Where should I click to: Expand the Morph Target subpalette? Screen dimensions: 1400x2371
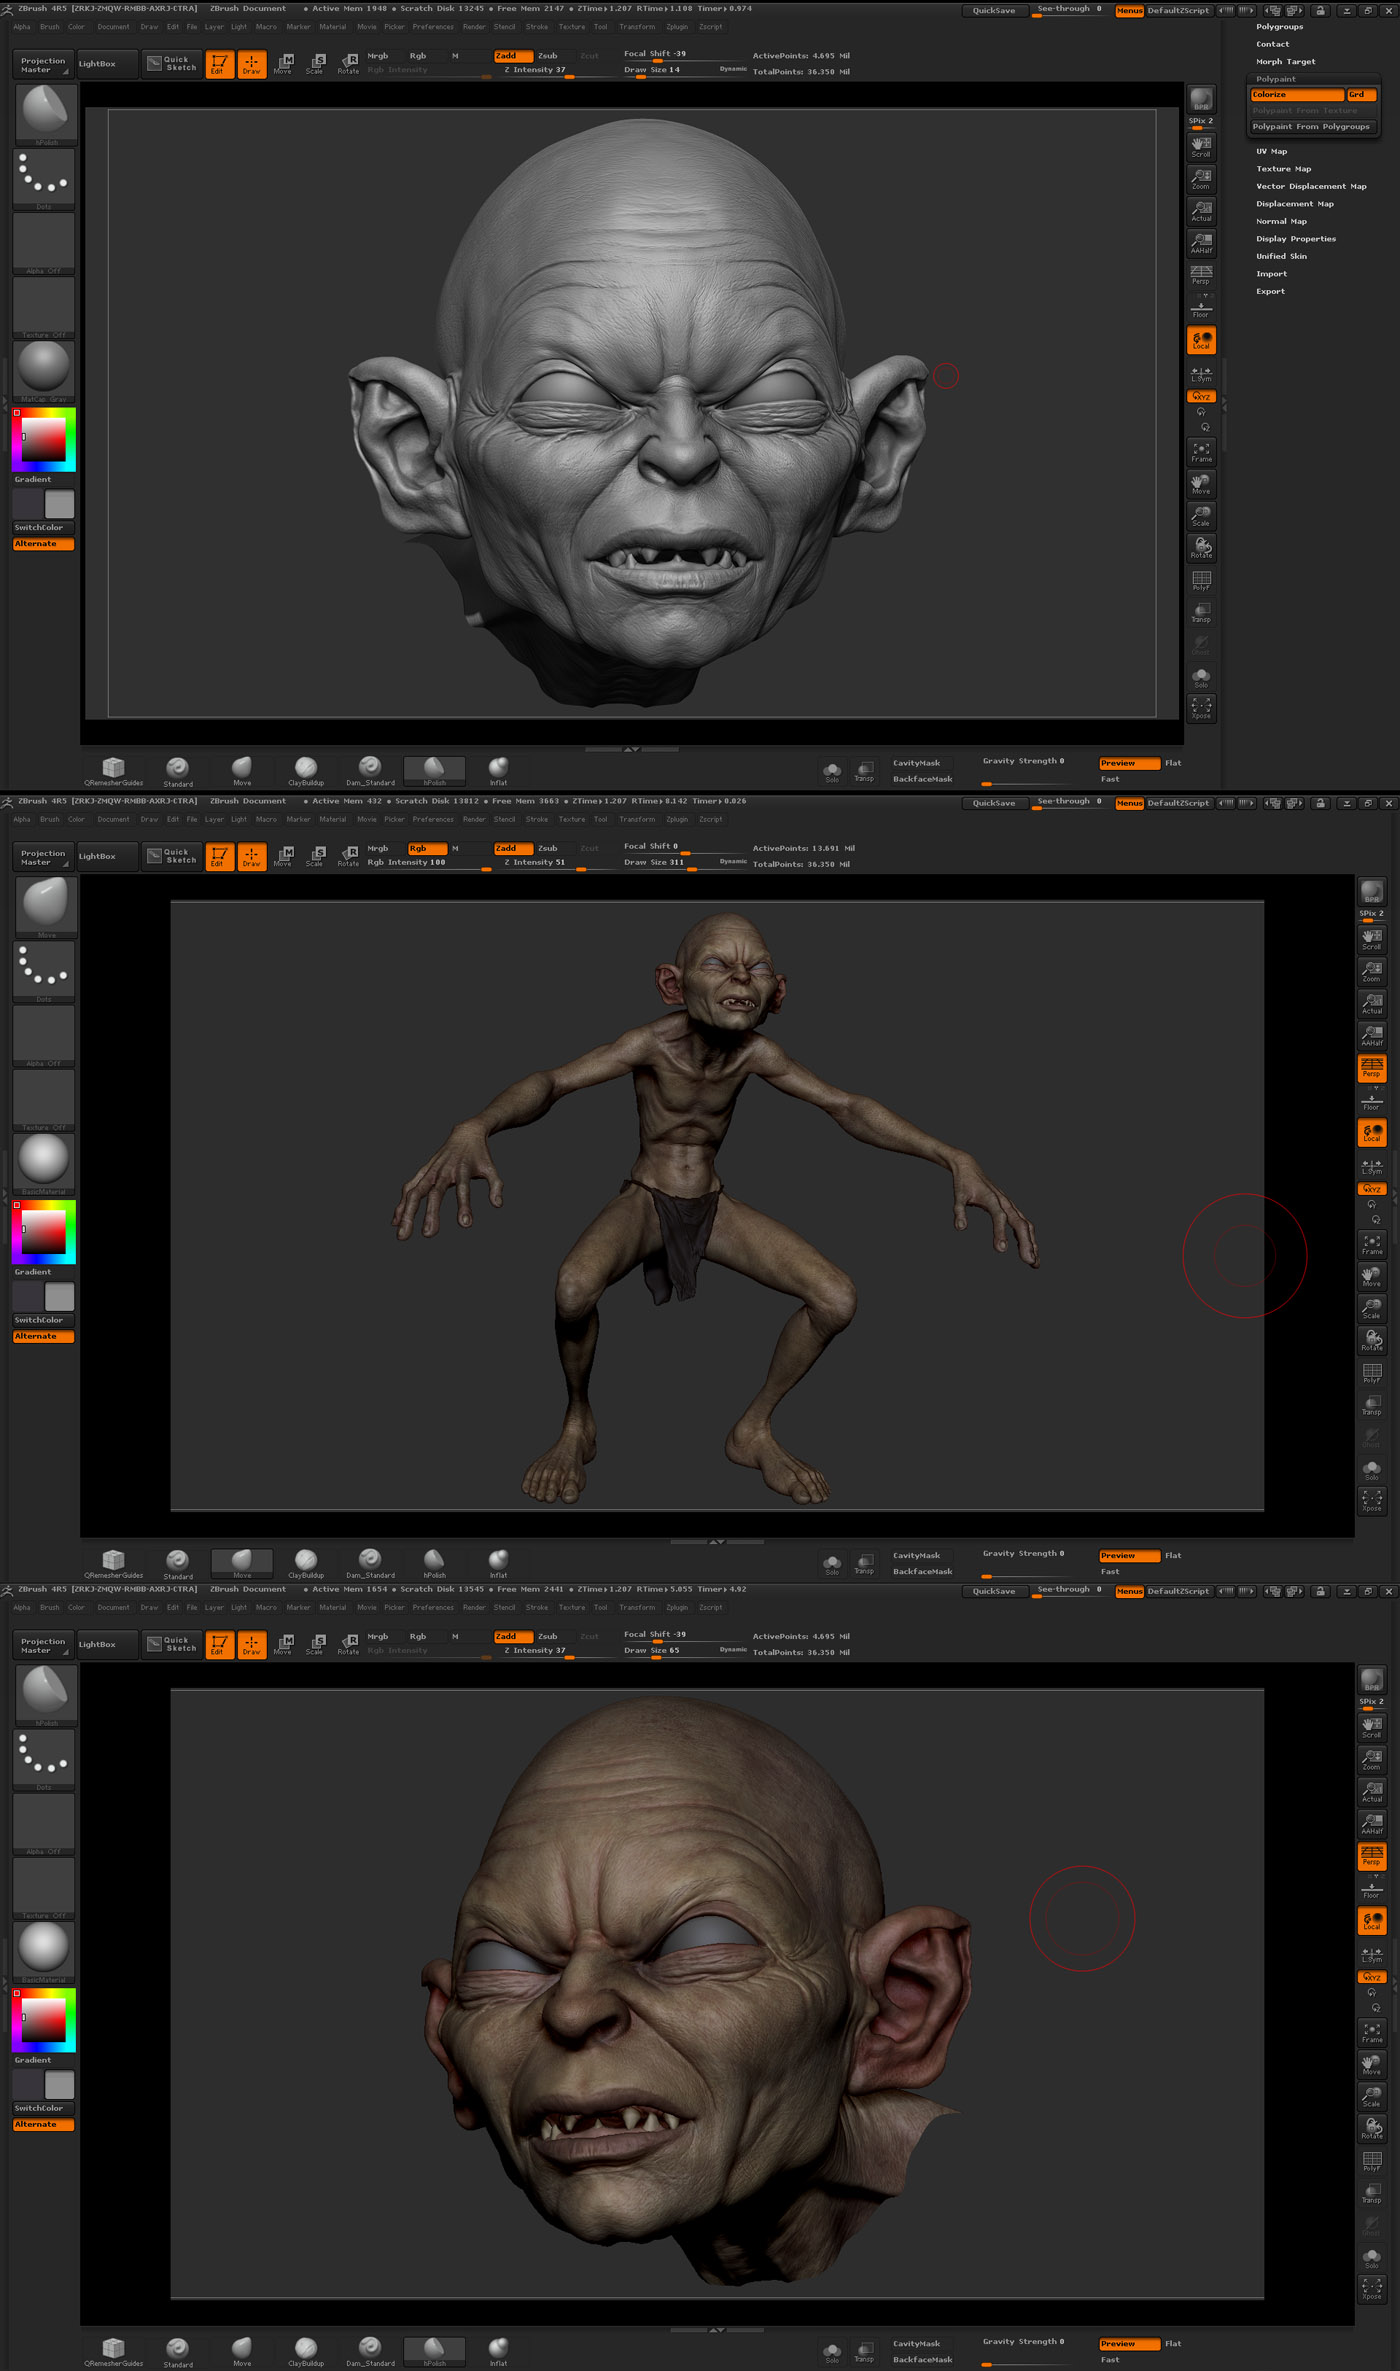(x=1285, y=62)
